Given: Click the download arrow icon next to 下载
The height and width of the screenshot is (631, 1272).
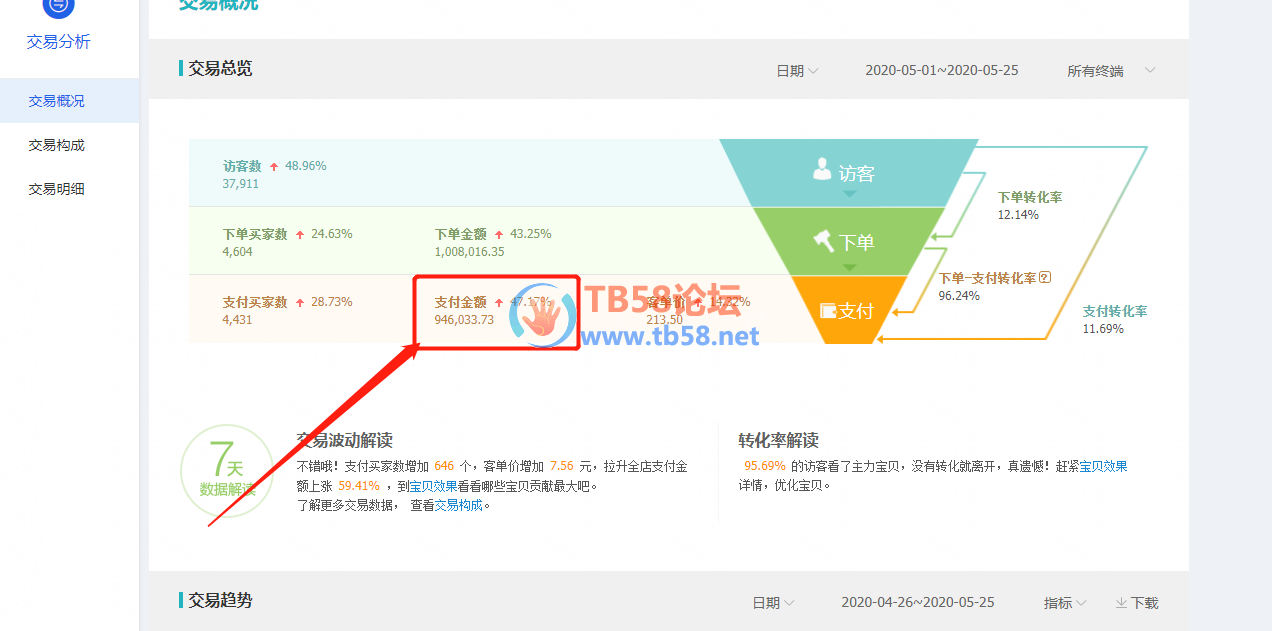Looking at the screenshot, I should pos(1121,603).
